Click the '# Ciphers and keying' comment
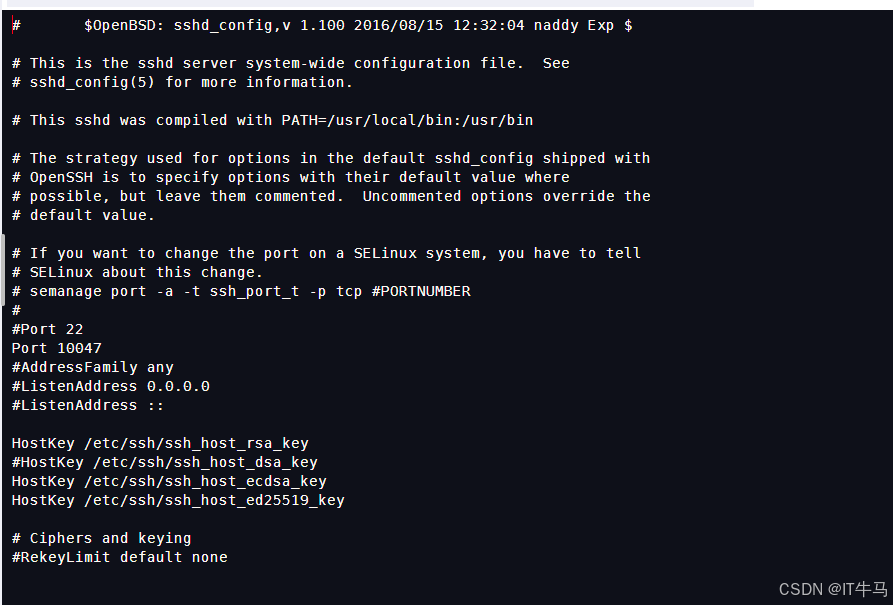This screenshot has height=605, width=893. (101, 538)
